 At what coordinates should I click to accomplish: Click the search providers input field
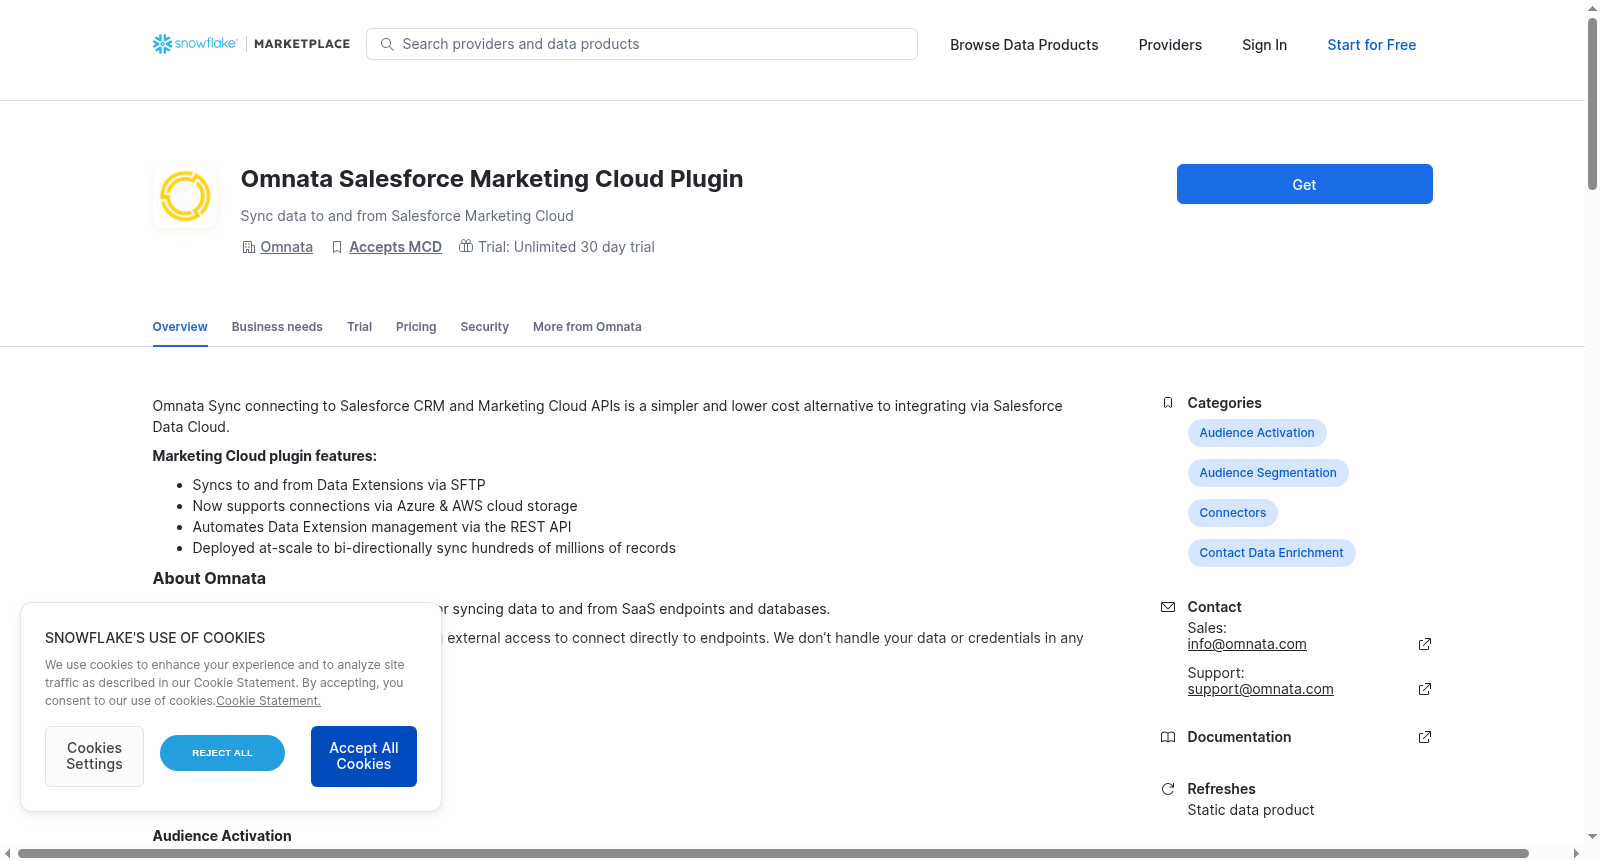642,44
